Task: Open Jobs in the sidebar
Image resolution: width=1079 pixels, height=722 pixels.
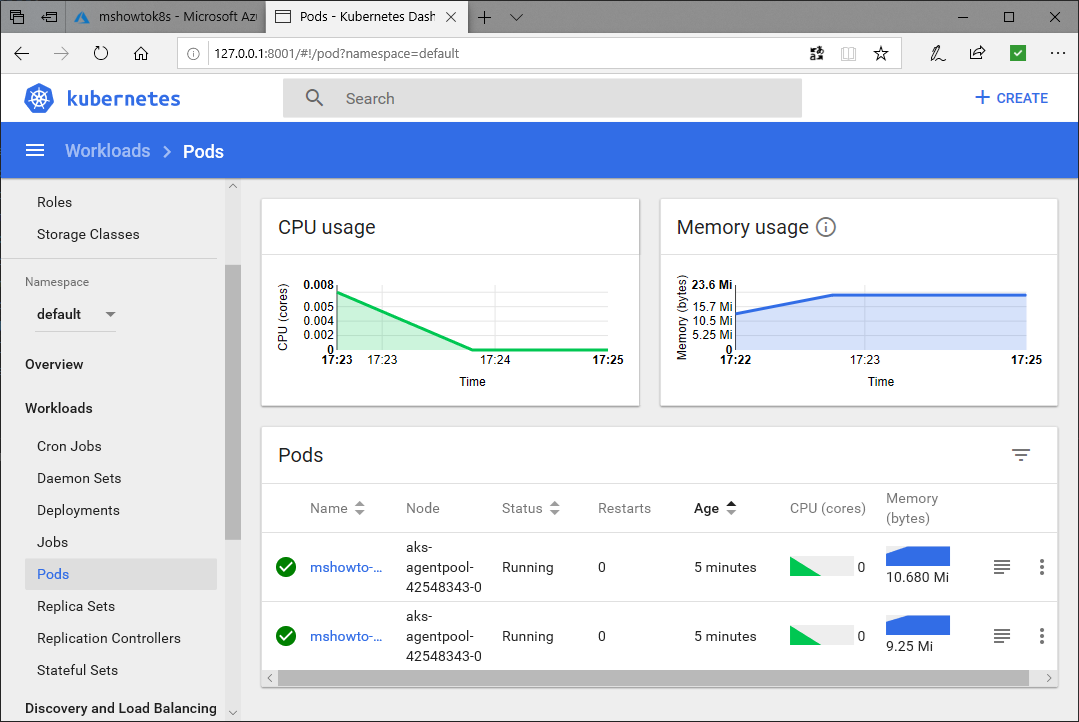Action: click(52, 542)
